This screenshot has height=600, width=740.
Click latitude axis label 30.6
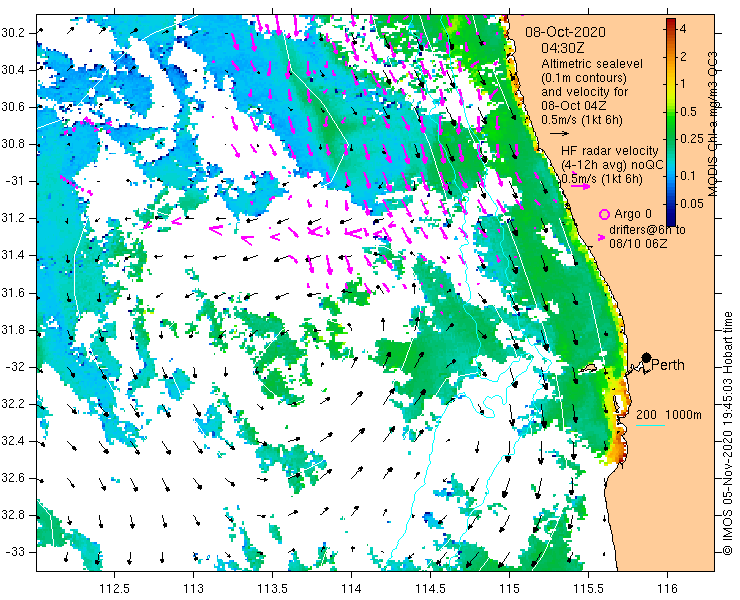pyautogui.click(x=13, y=107)
